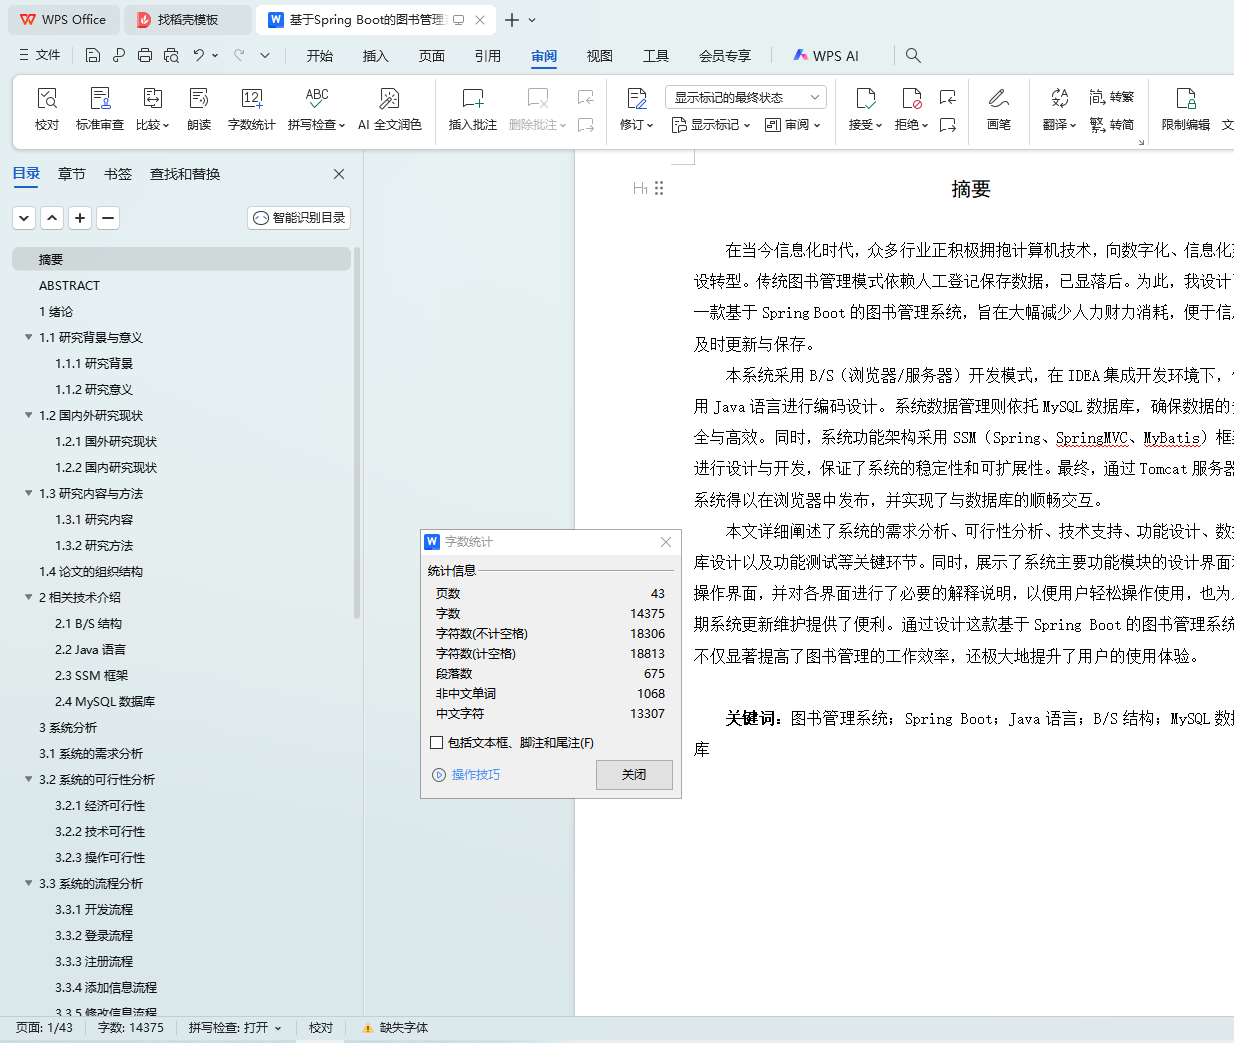This screenshot has height=1043, width=1234.
Task: Click the undo arrow icon
Action: click(x=199, y=55)
